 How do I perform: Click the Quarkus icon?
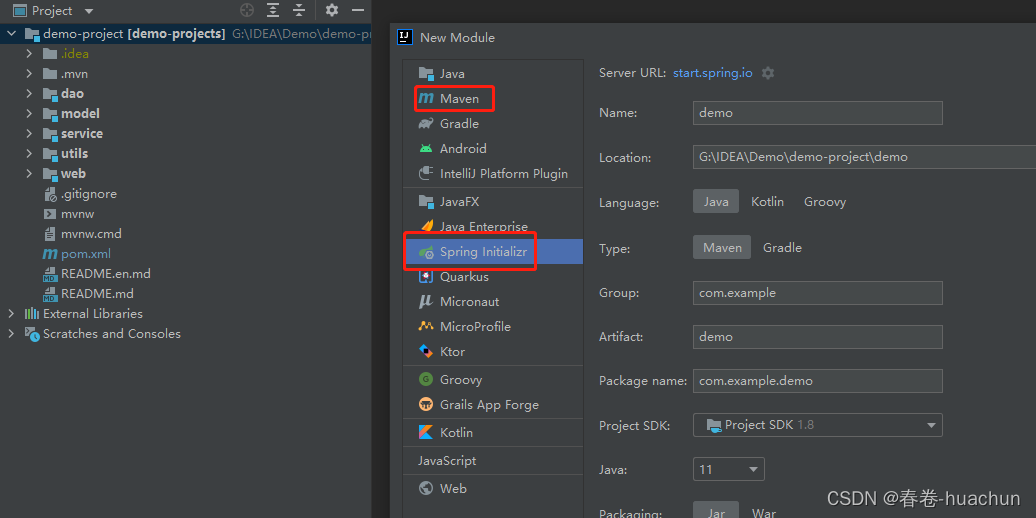pos(426,277)
